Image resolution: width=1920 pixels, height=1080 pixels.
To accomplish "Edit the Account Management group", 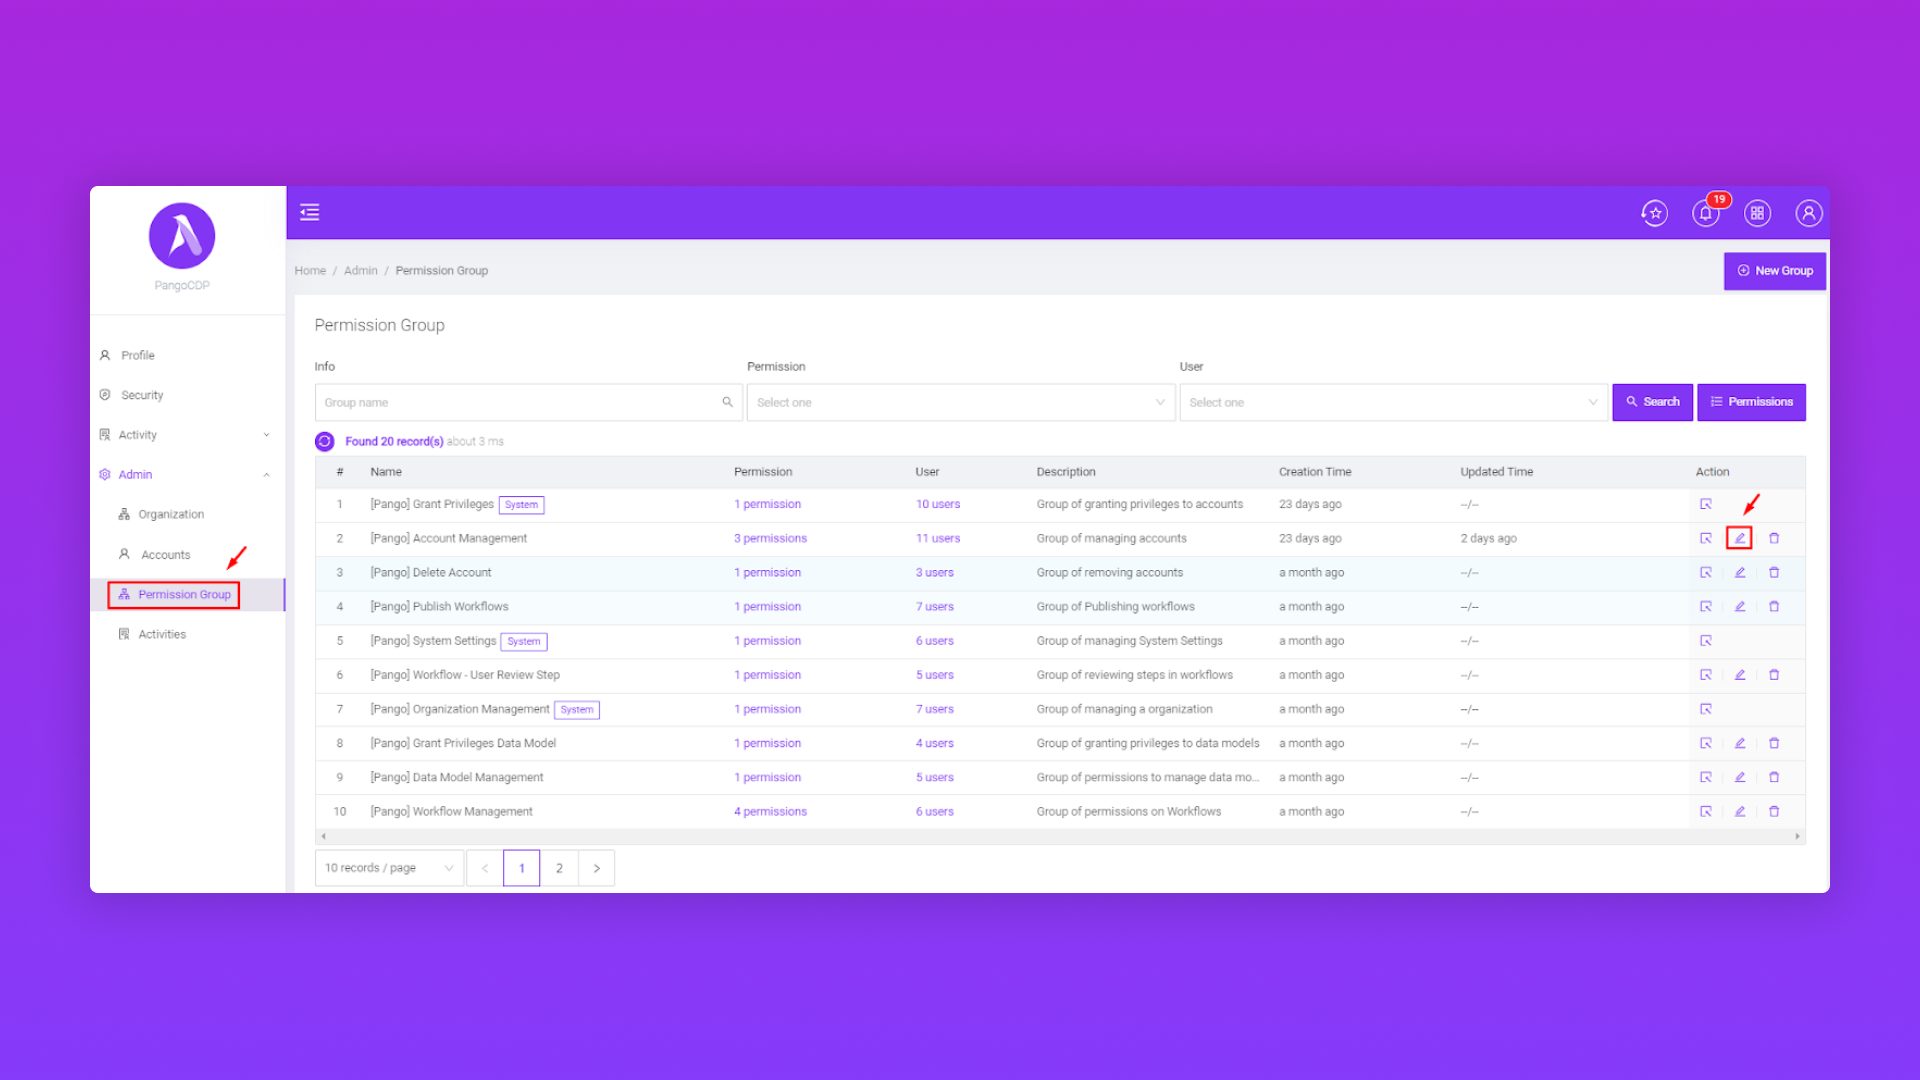I will click(x=1739, y=538).
